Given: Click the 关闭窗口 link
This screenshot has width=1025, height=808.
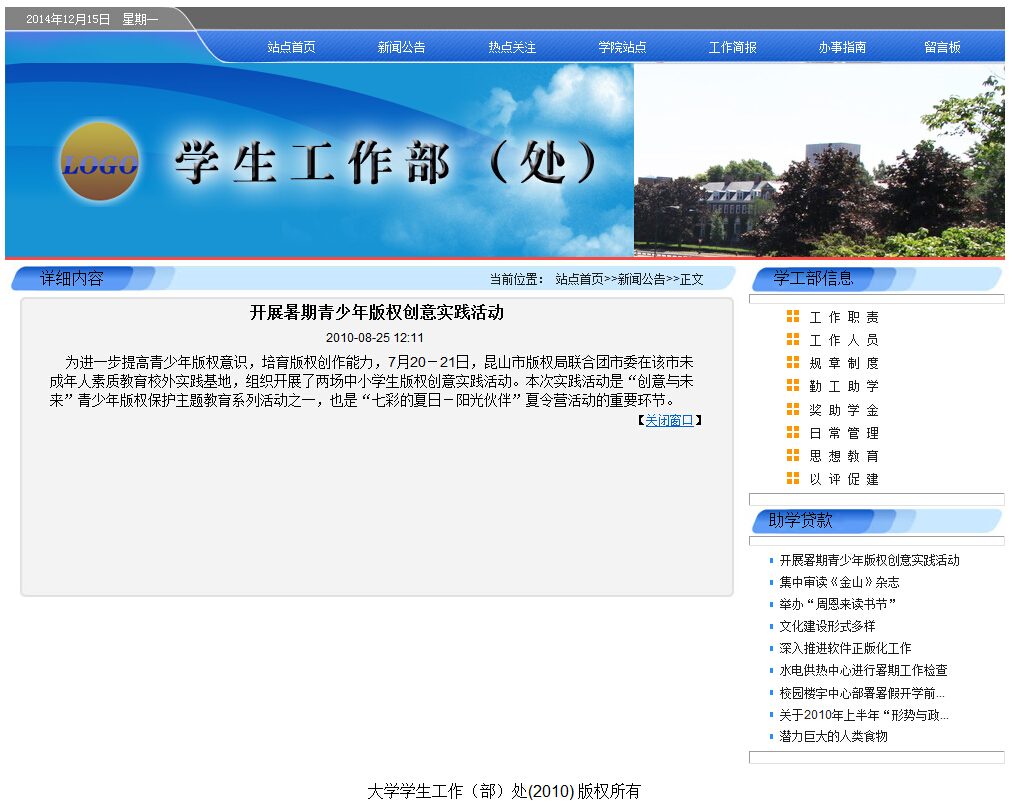Looking at the screenshot, I should pyautogui.click(x=669, y=420).
